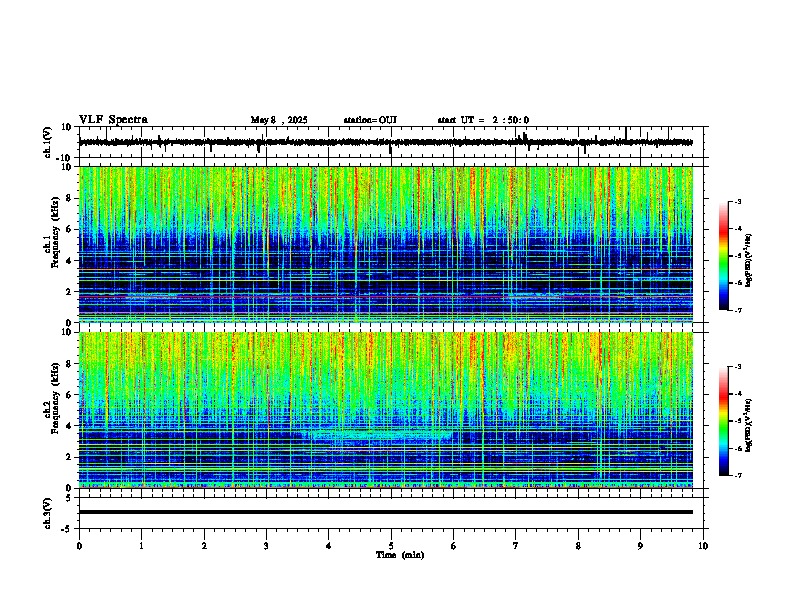
Task: Click the "ch.3(V)" vertical axis label
Action: tap(48, 513)
